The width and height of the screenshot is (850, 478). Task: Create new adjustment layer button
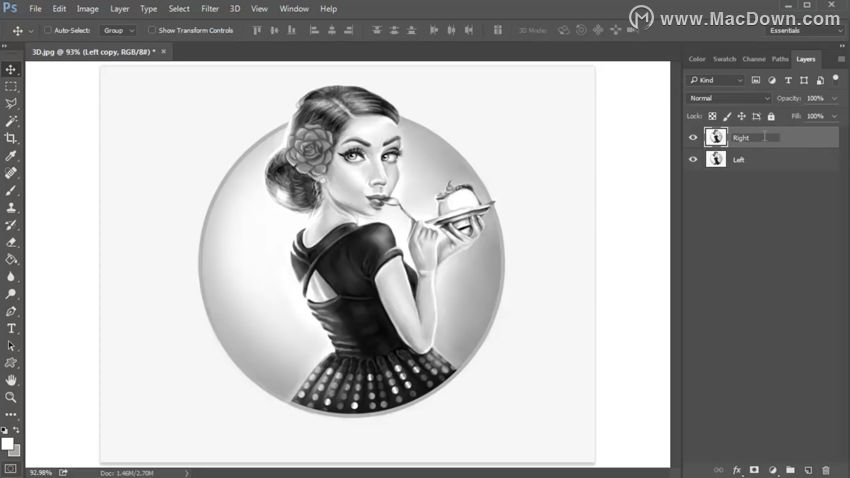[772, 470]
